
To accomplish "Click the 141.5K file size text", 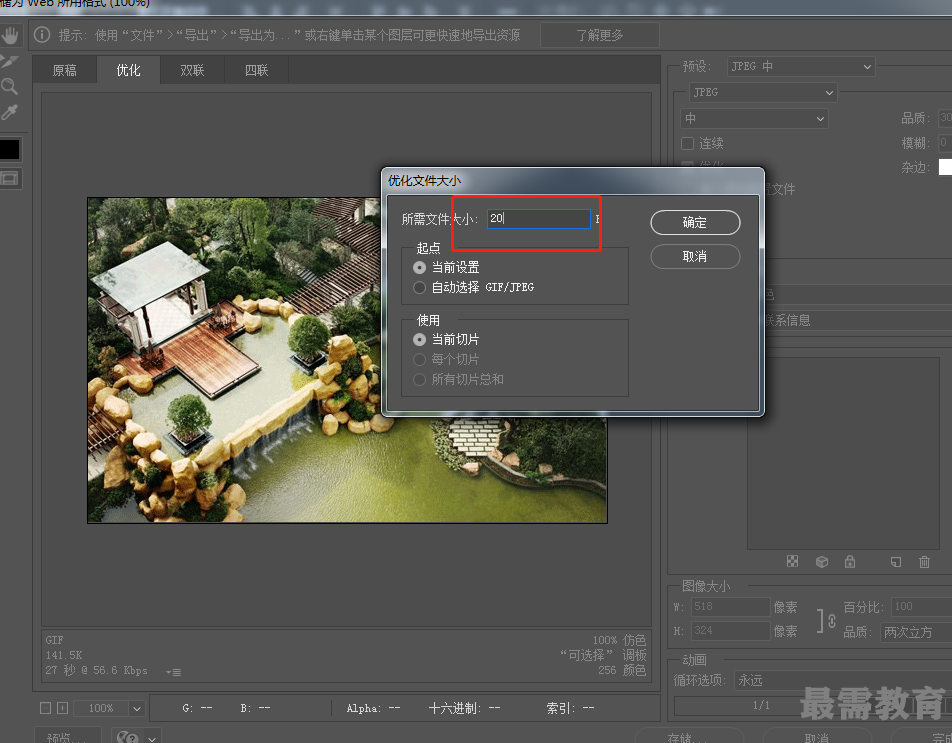I will tap(64, 656).
